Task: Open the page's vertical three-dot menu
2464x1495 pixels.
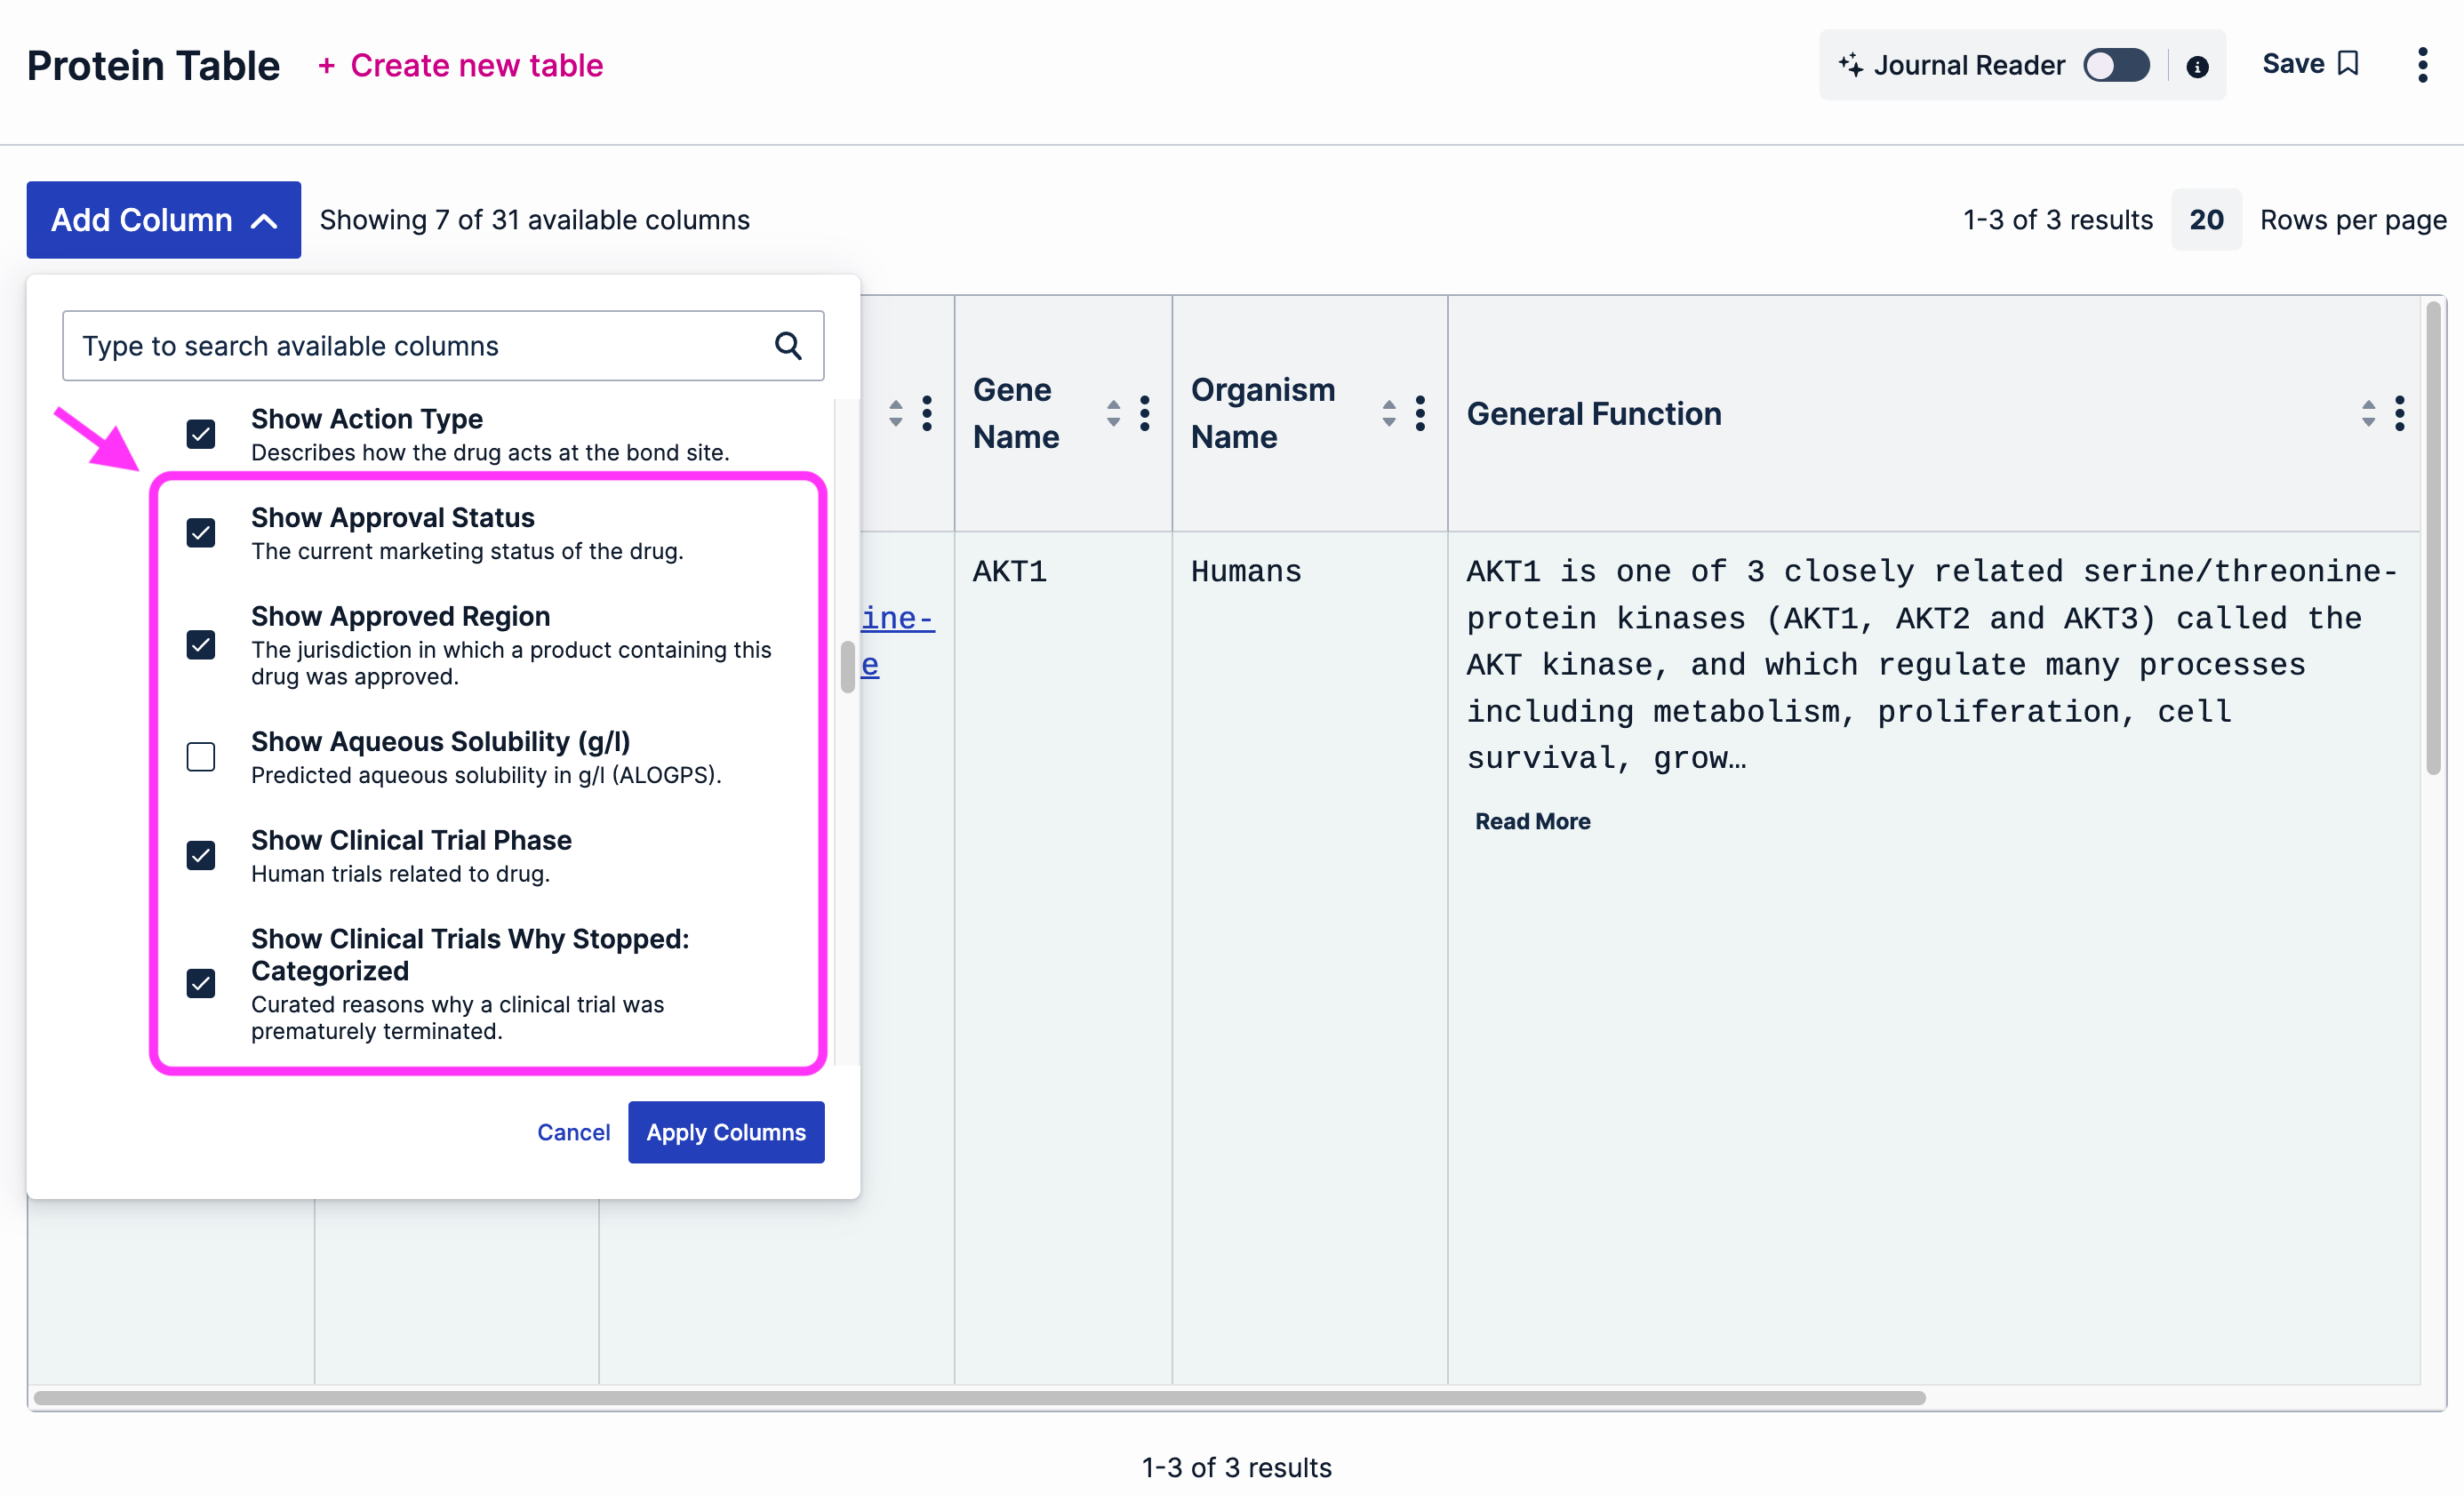Action: pyautogui.click(x=2421, y=65)
